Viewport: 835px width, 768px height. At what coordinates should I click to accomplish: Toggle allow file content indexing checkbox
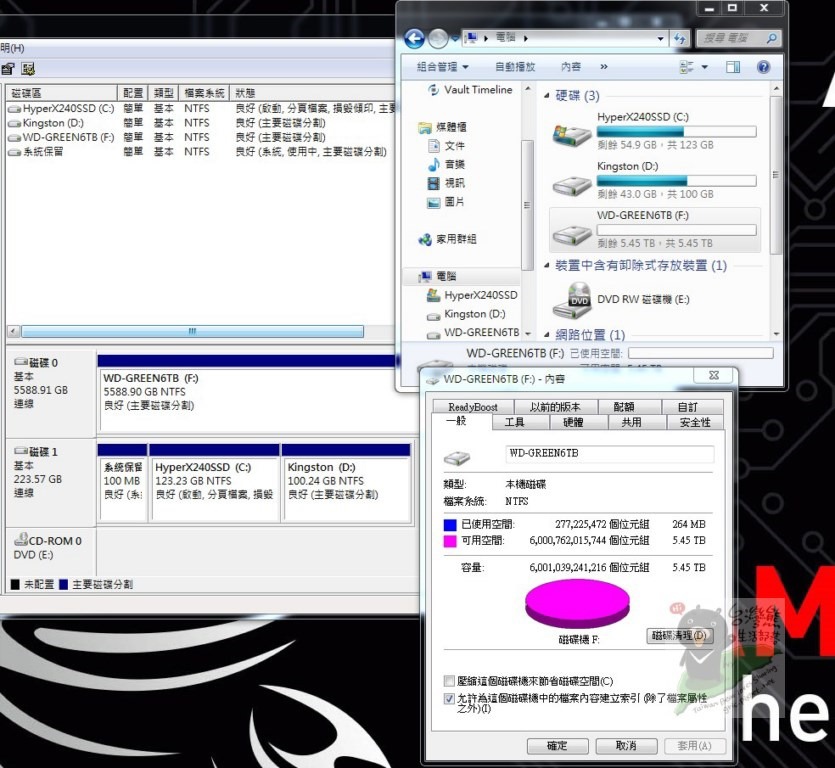[449, 698]
